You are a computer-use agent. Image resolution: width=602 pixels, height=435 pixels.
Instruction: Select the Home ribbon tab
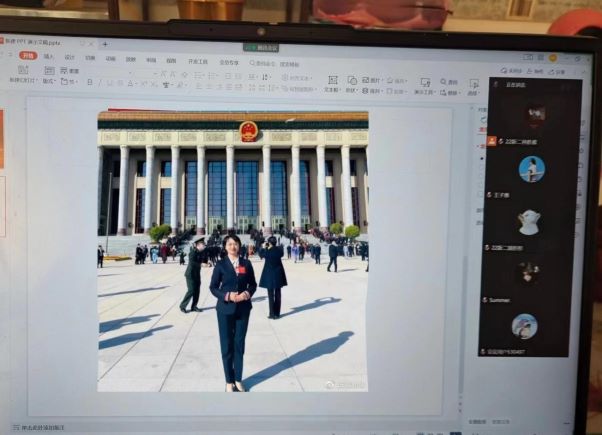click(x=28, y=55)
